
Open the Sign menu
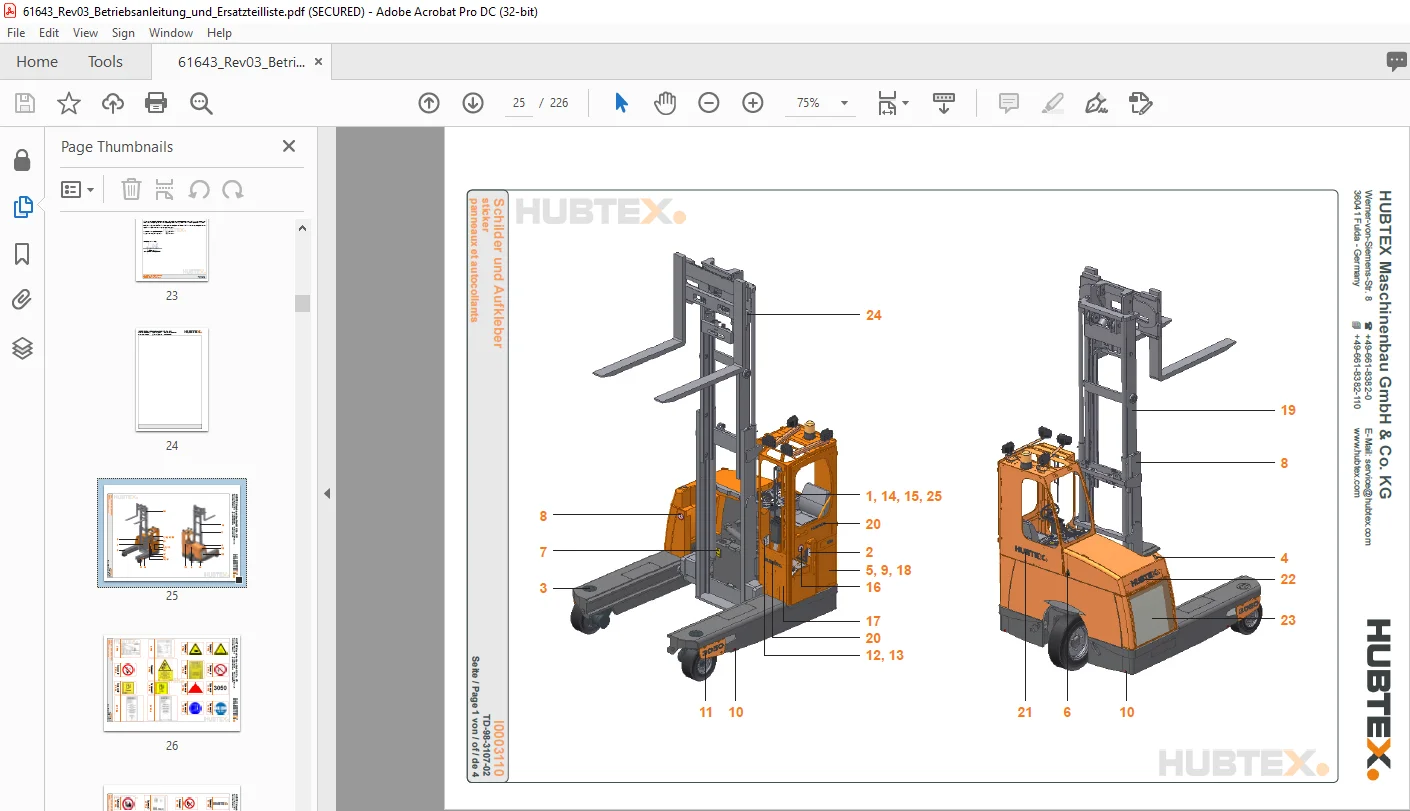(x=123, y=33)
